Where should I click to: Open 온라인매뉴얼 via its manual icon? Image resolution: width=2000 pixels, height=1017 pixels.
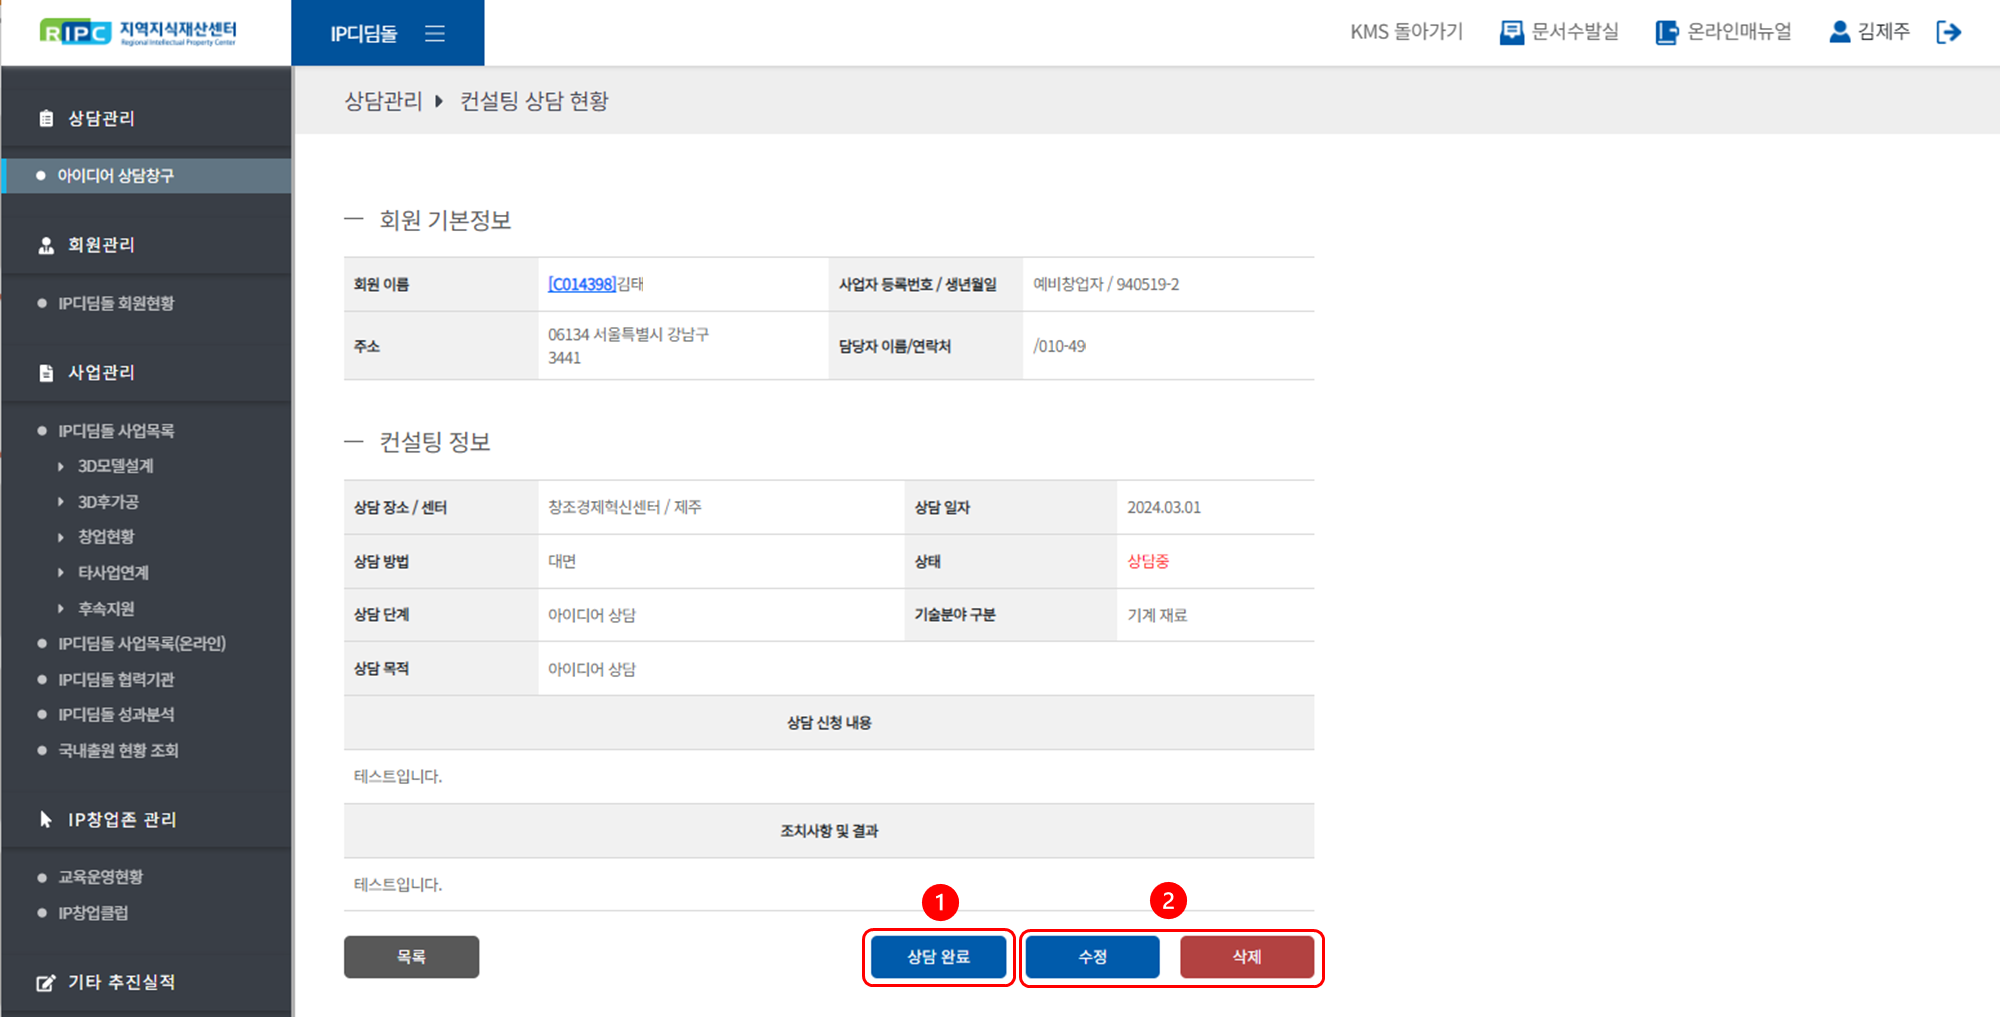pyautogui.click(x=1666, y=32)
